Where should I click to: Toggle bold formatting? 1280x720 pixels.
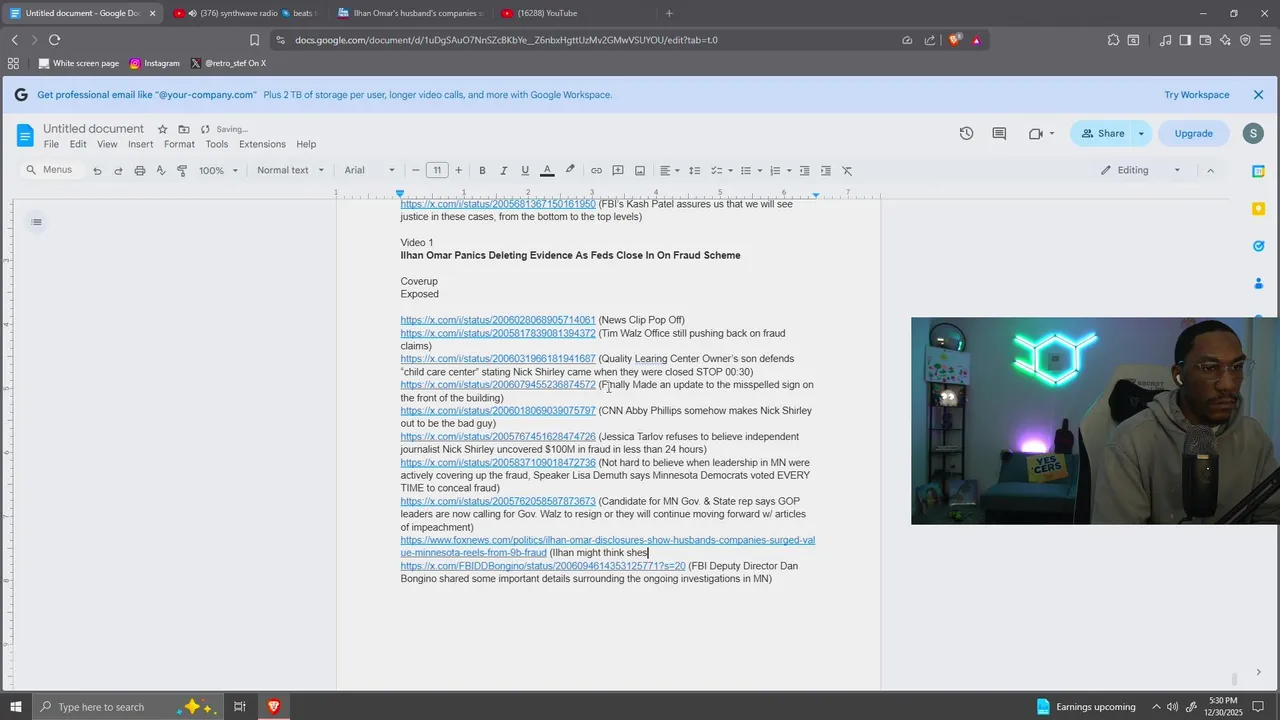(x=482, y=171)
